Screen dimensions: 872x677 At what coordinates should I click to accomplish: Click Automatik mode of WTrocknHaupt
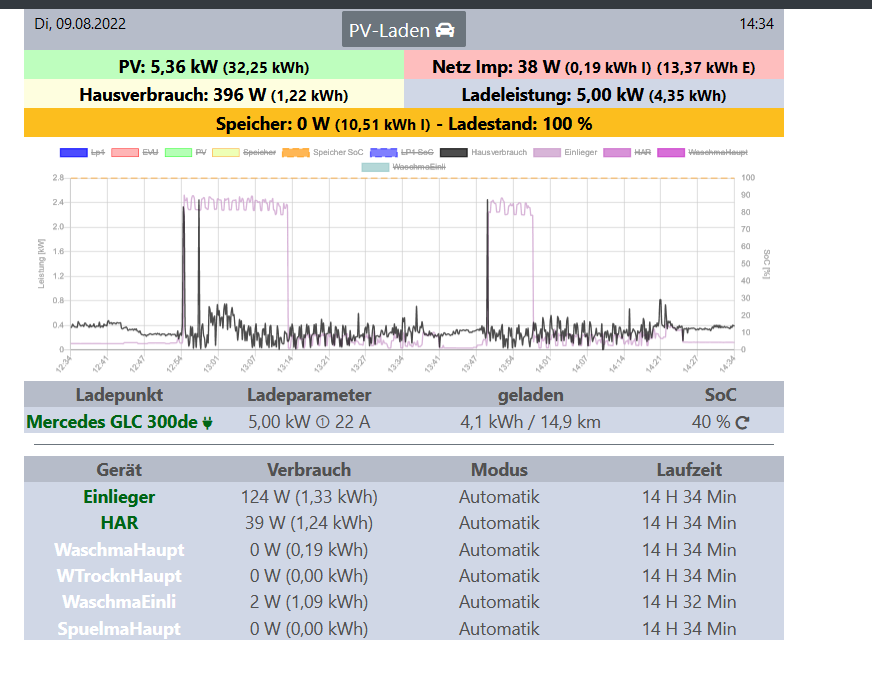coord(499,576)
